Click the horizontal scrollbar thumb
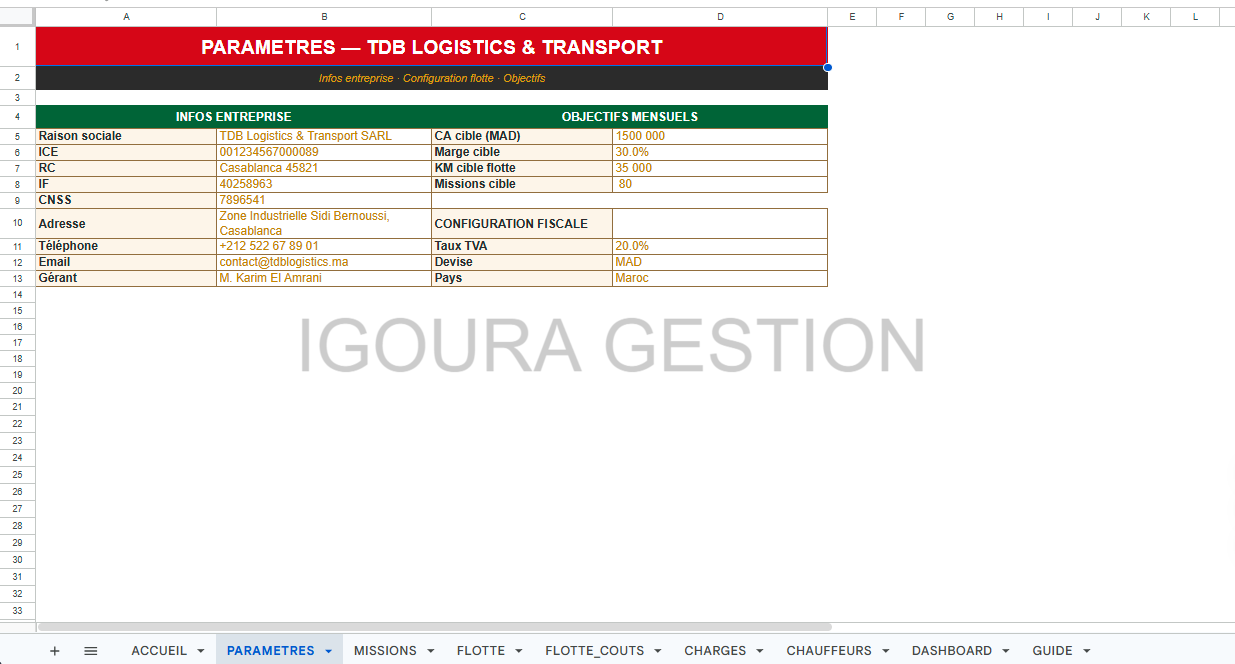Image resolution: width=1235 pixels, height=664 pixels. coord(434,627)
